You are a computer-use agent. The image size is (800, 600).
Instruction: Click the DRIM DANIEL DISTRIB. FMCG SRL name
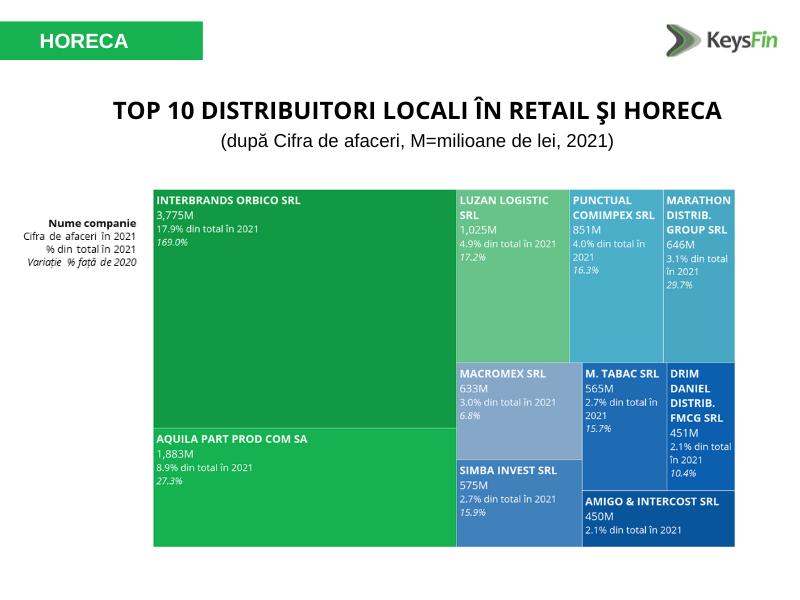pos(696,395)
